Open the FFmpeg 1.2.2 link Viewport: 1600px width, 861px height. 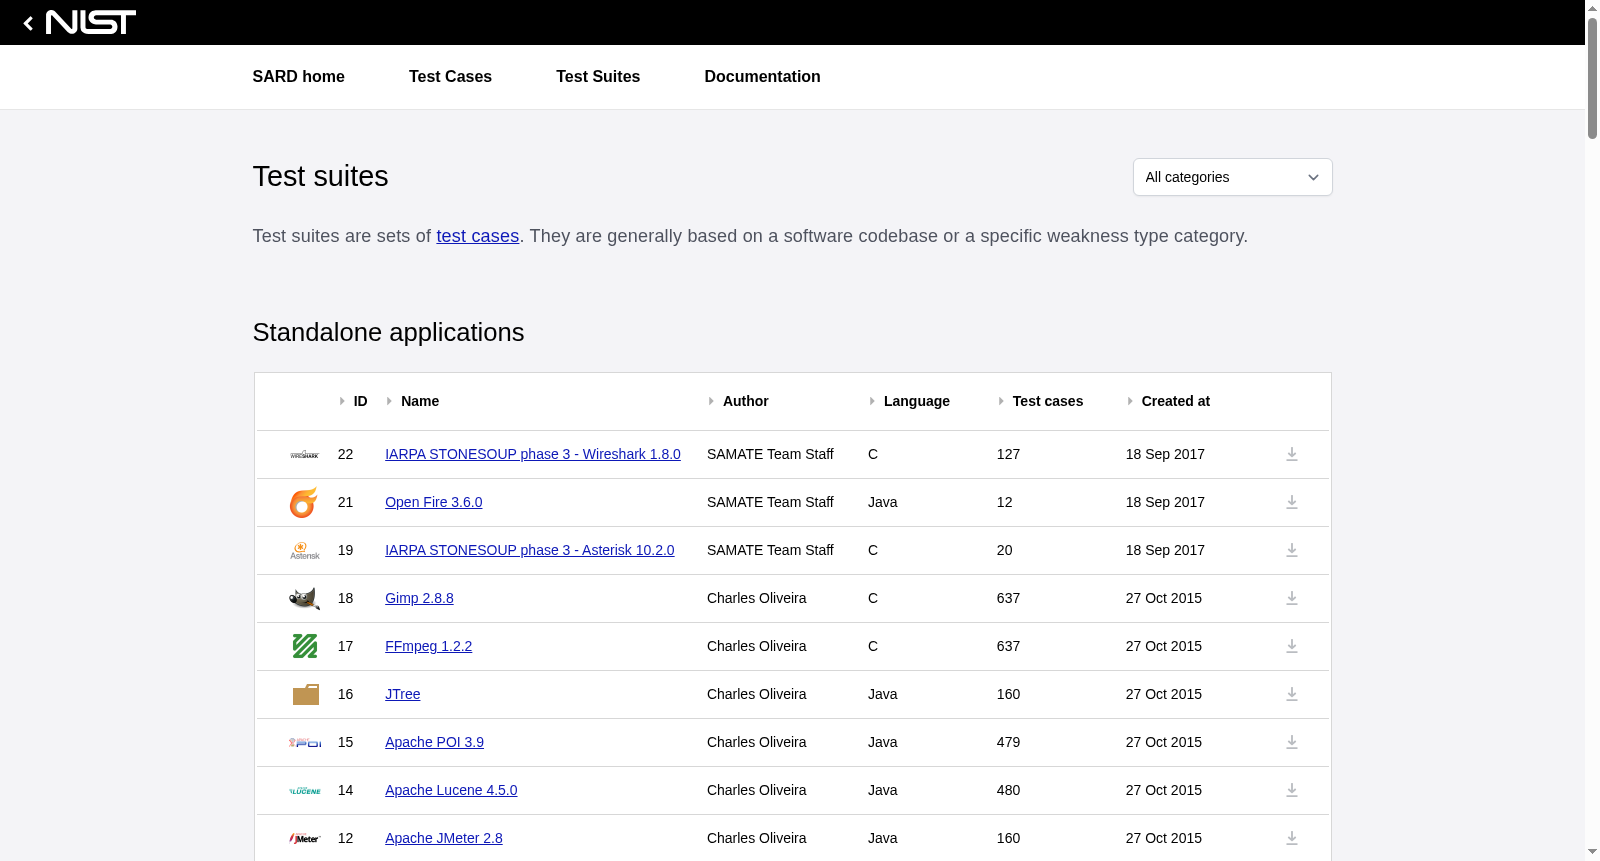[428, 646]
